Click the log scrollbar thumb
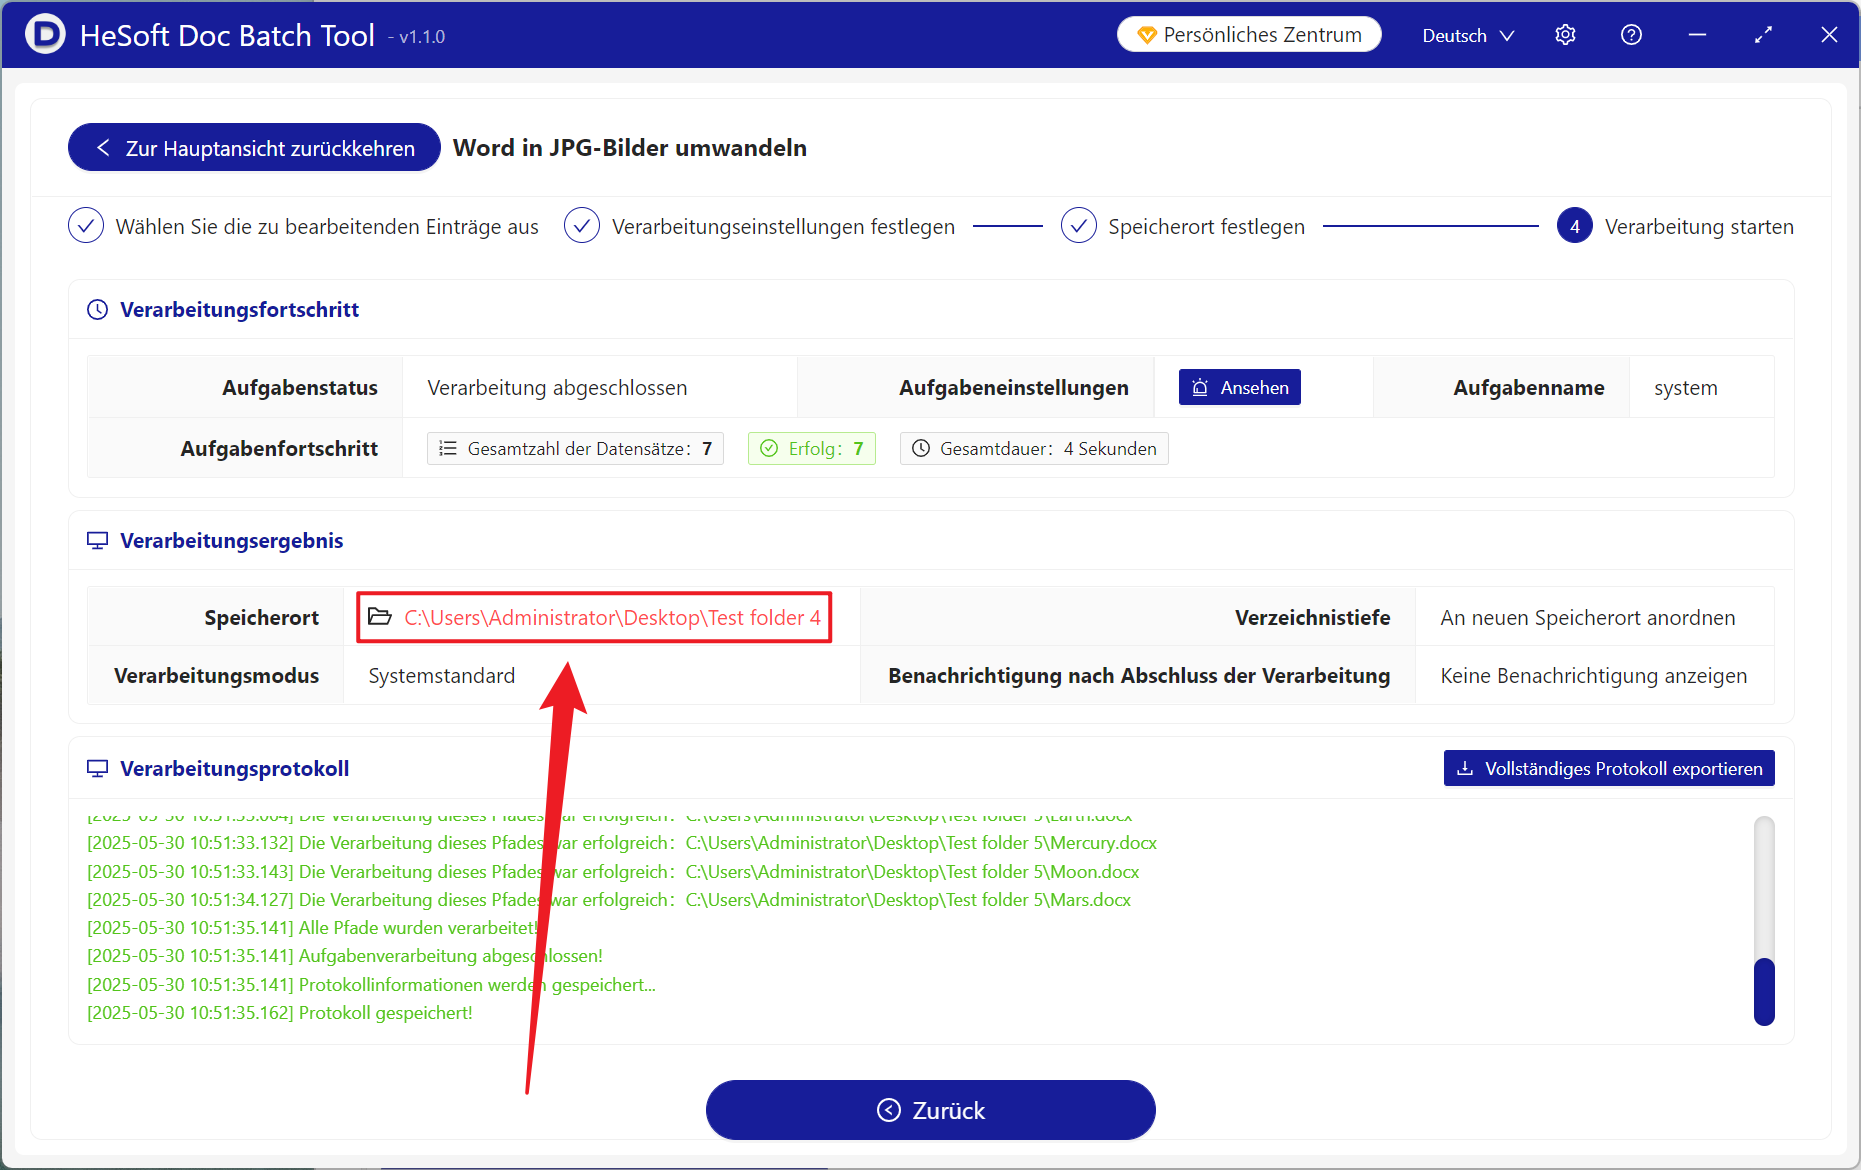This screenshot has height=1170, width=1861. (x=1764, y=991)
